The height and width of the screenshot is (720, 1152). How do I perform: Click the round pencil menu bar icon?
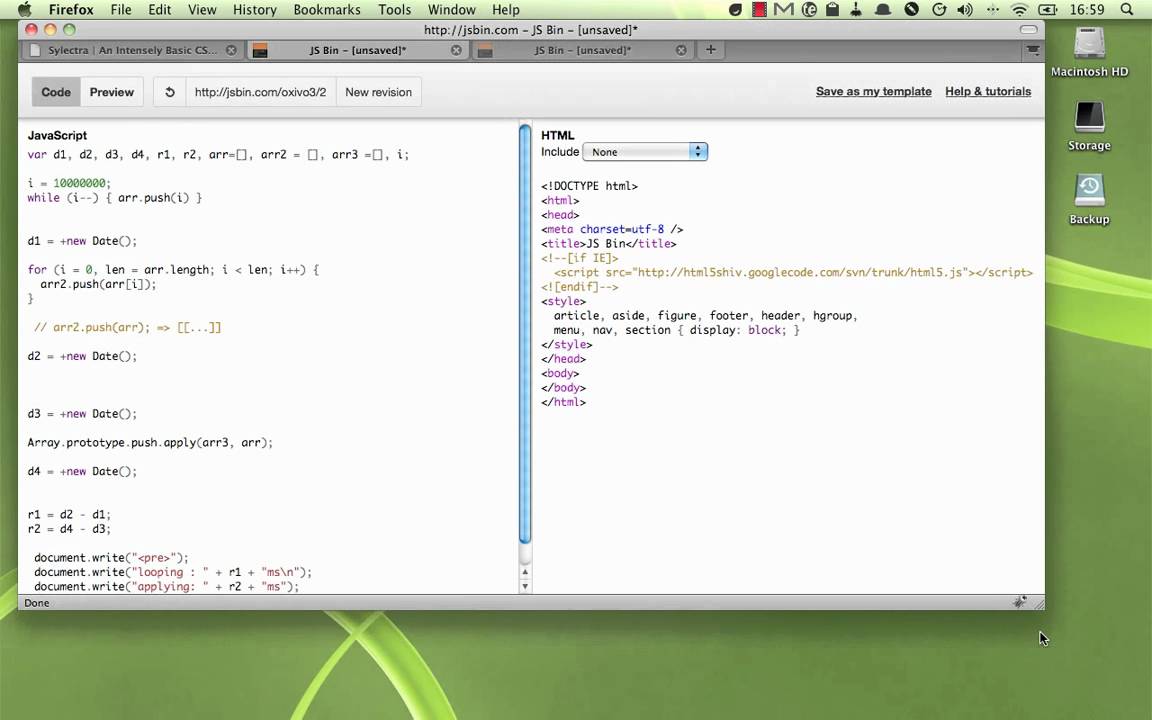coord(911,10)
